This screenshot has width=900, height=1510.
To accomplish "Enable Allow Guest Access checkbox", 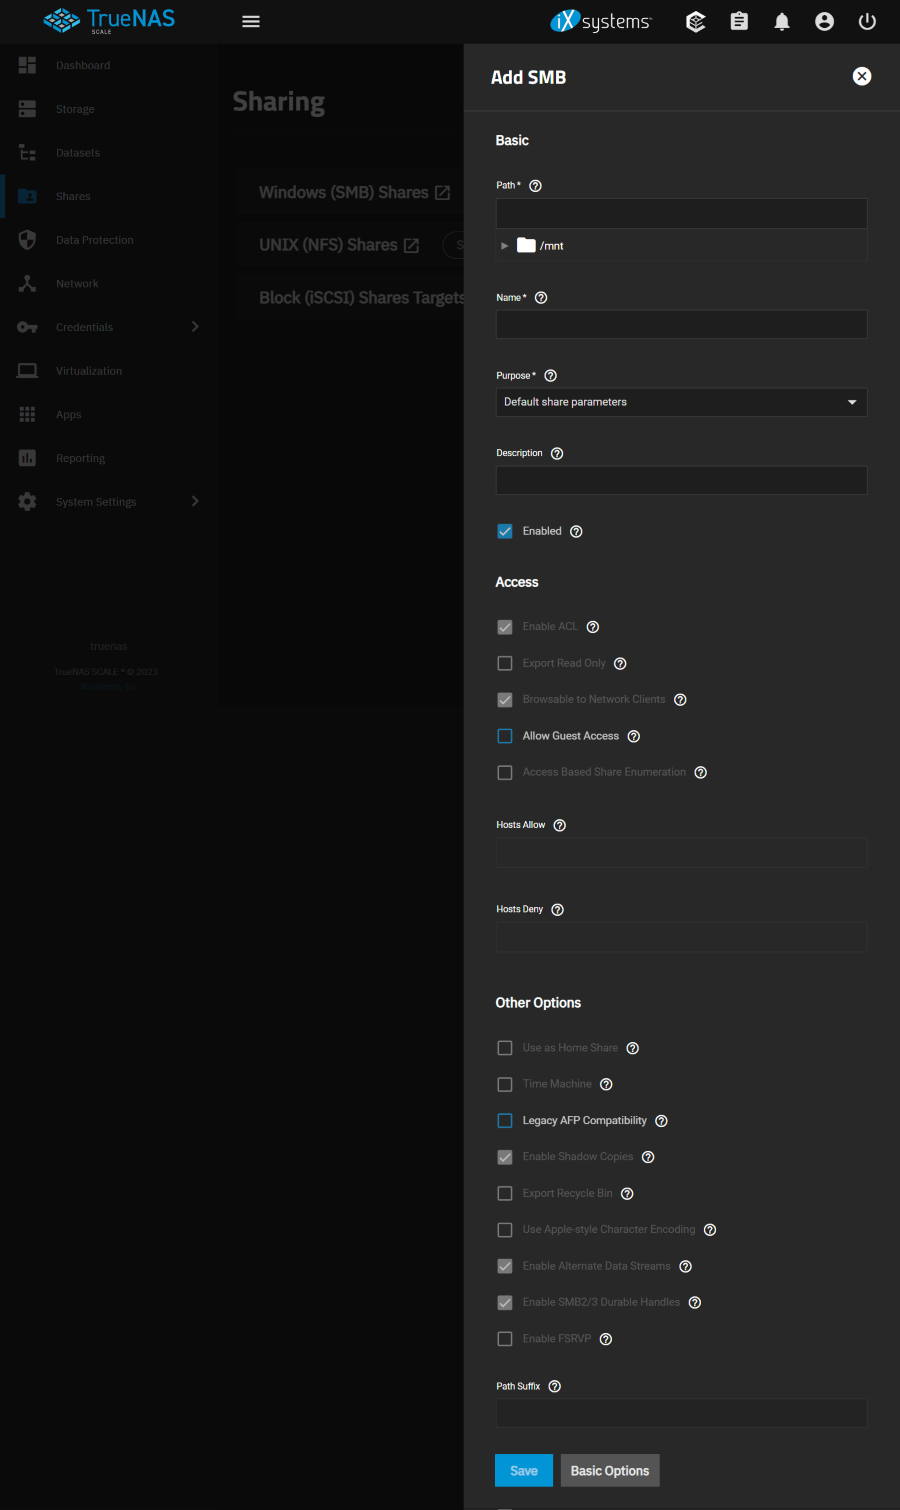I will pos(505,737).
